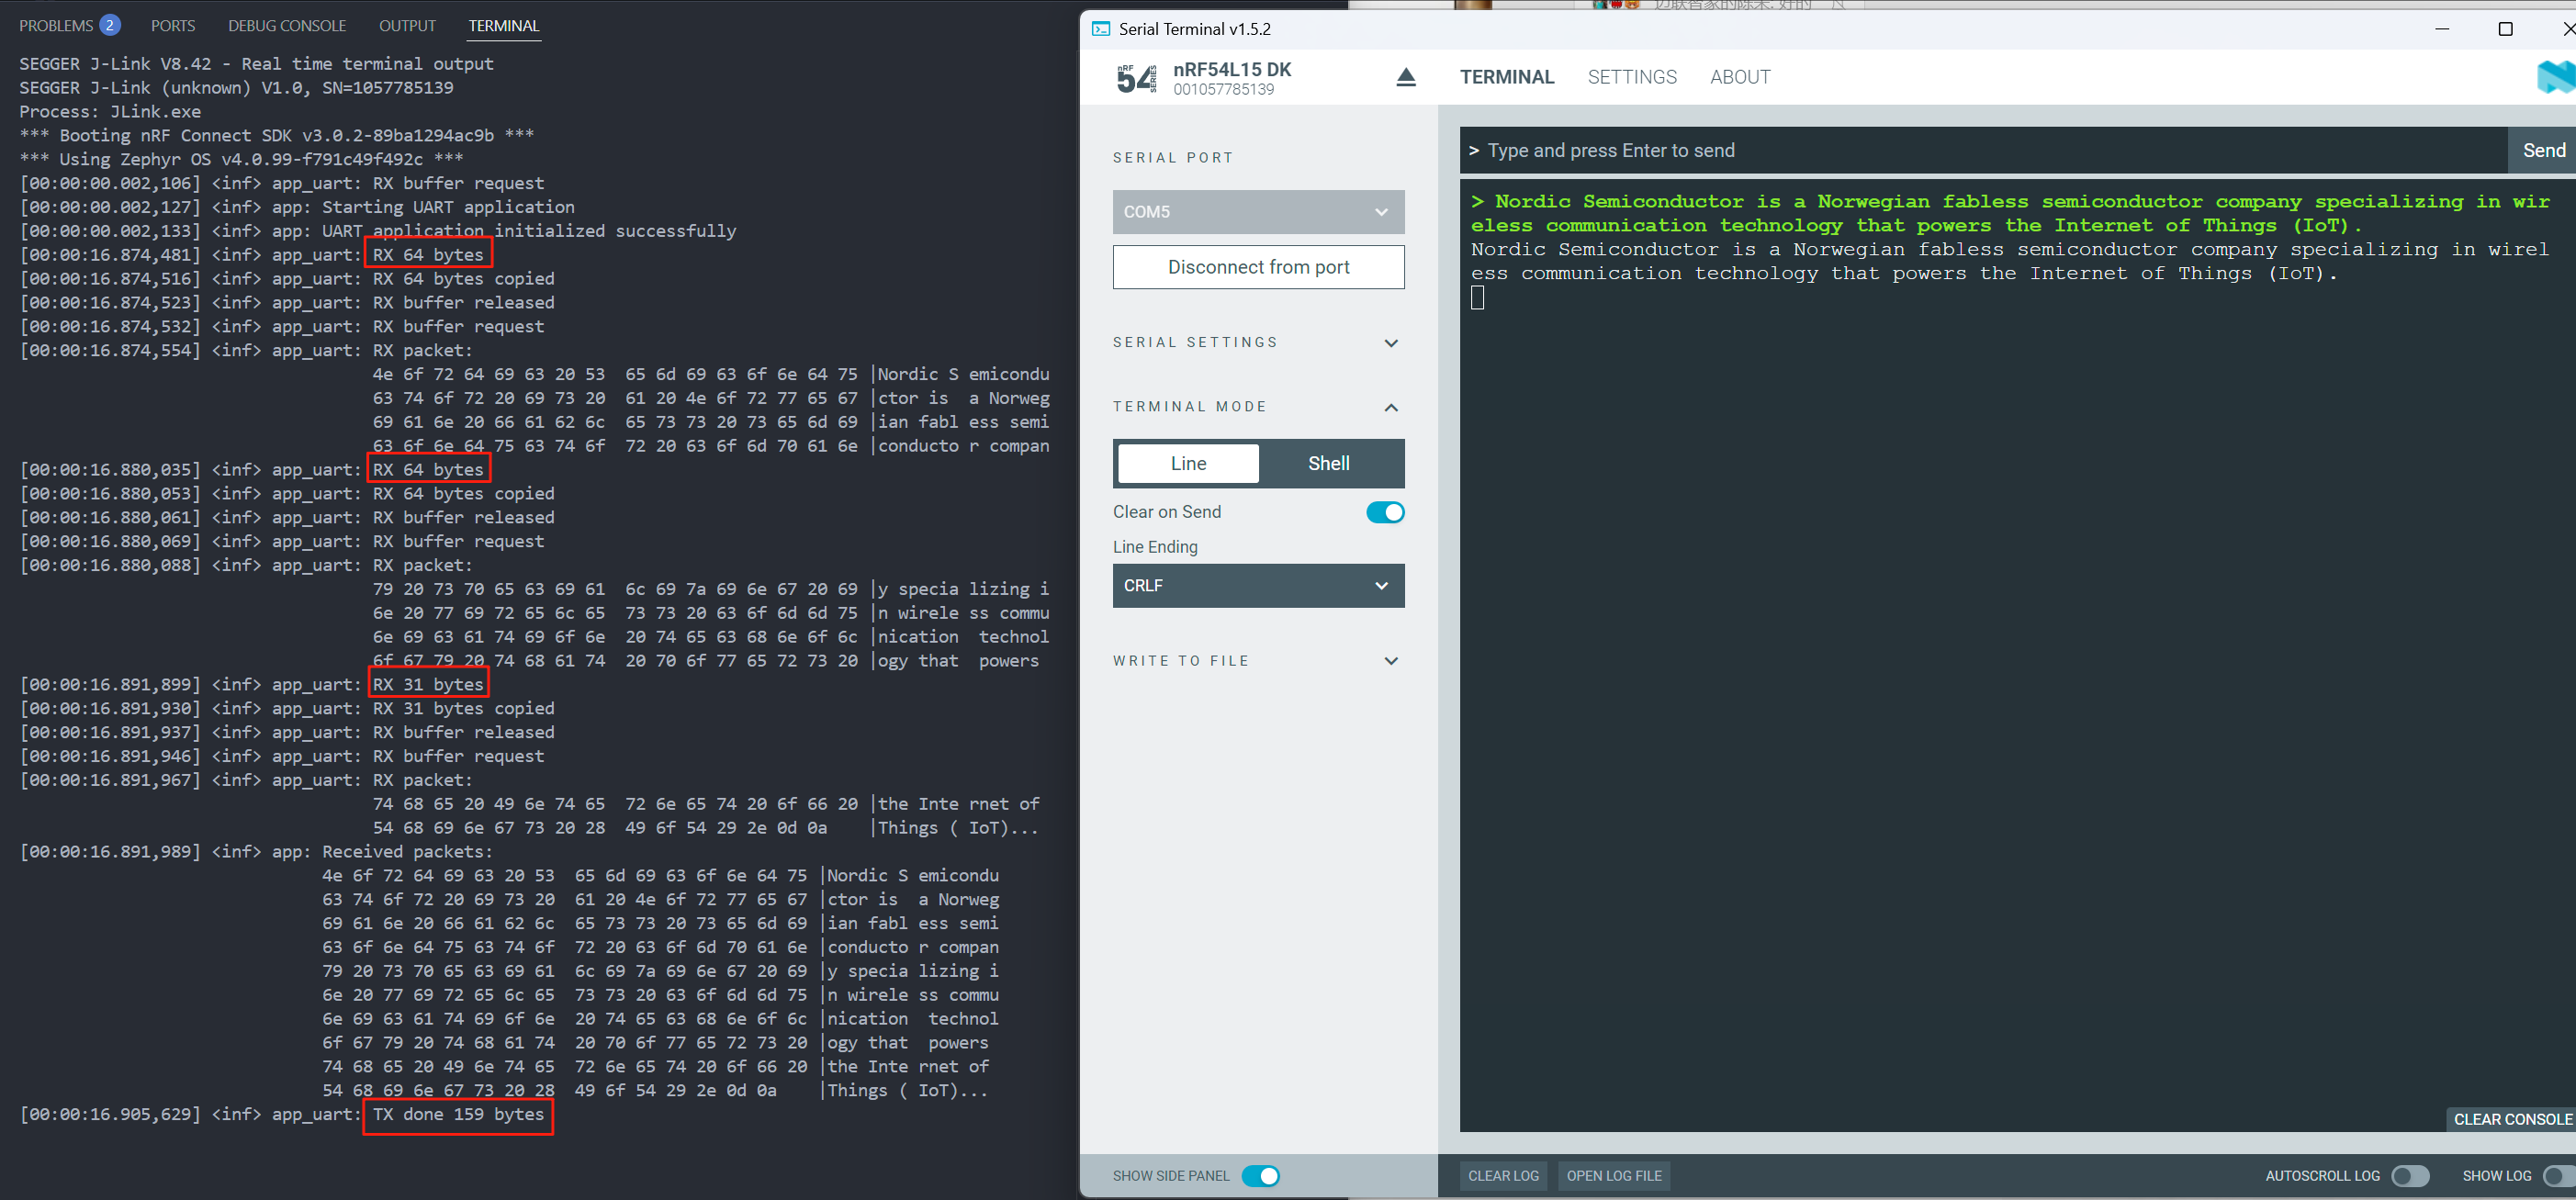Open the ABOUT tab in Serial Terminal
Screen dimensions: 2576x1200
point(1740,77)
